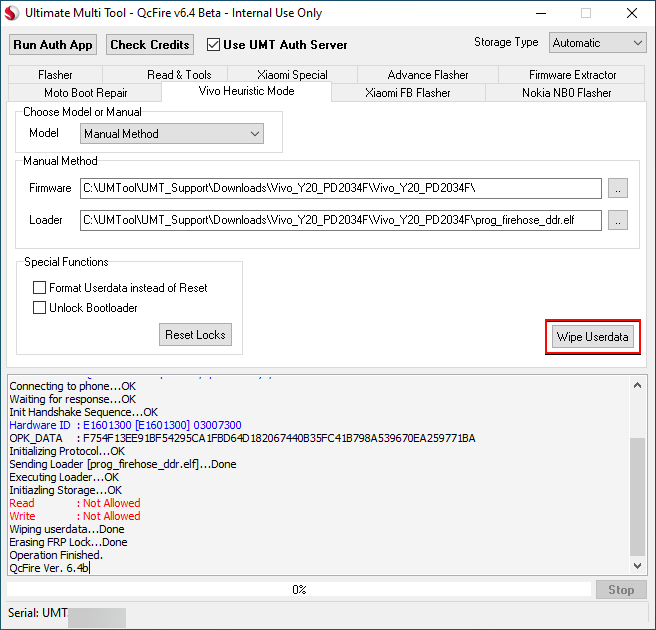Viewport: 656px width, 630px height.
Task: Enable Format Userdata instead of Reset
Action: [x=40, y=288]
